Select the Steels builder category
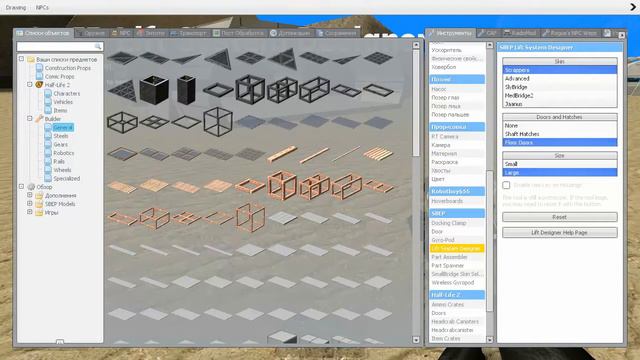640x360 pixels. [60, 136]
